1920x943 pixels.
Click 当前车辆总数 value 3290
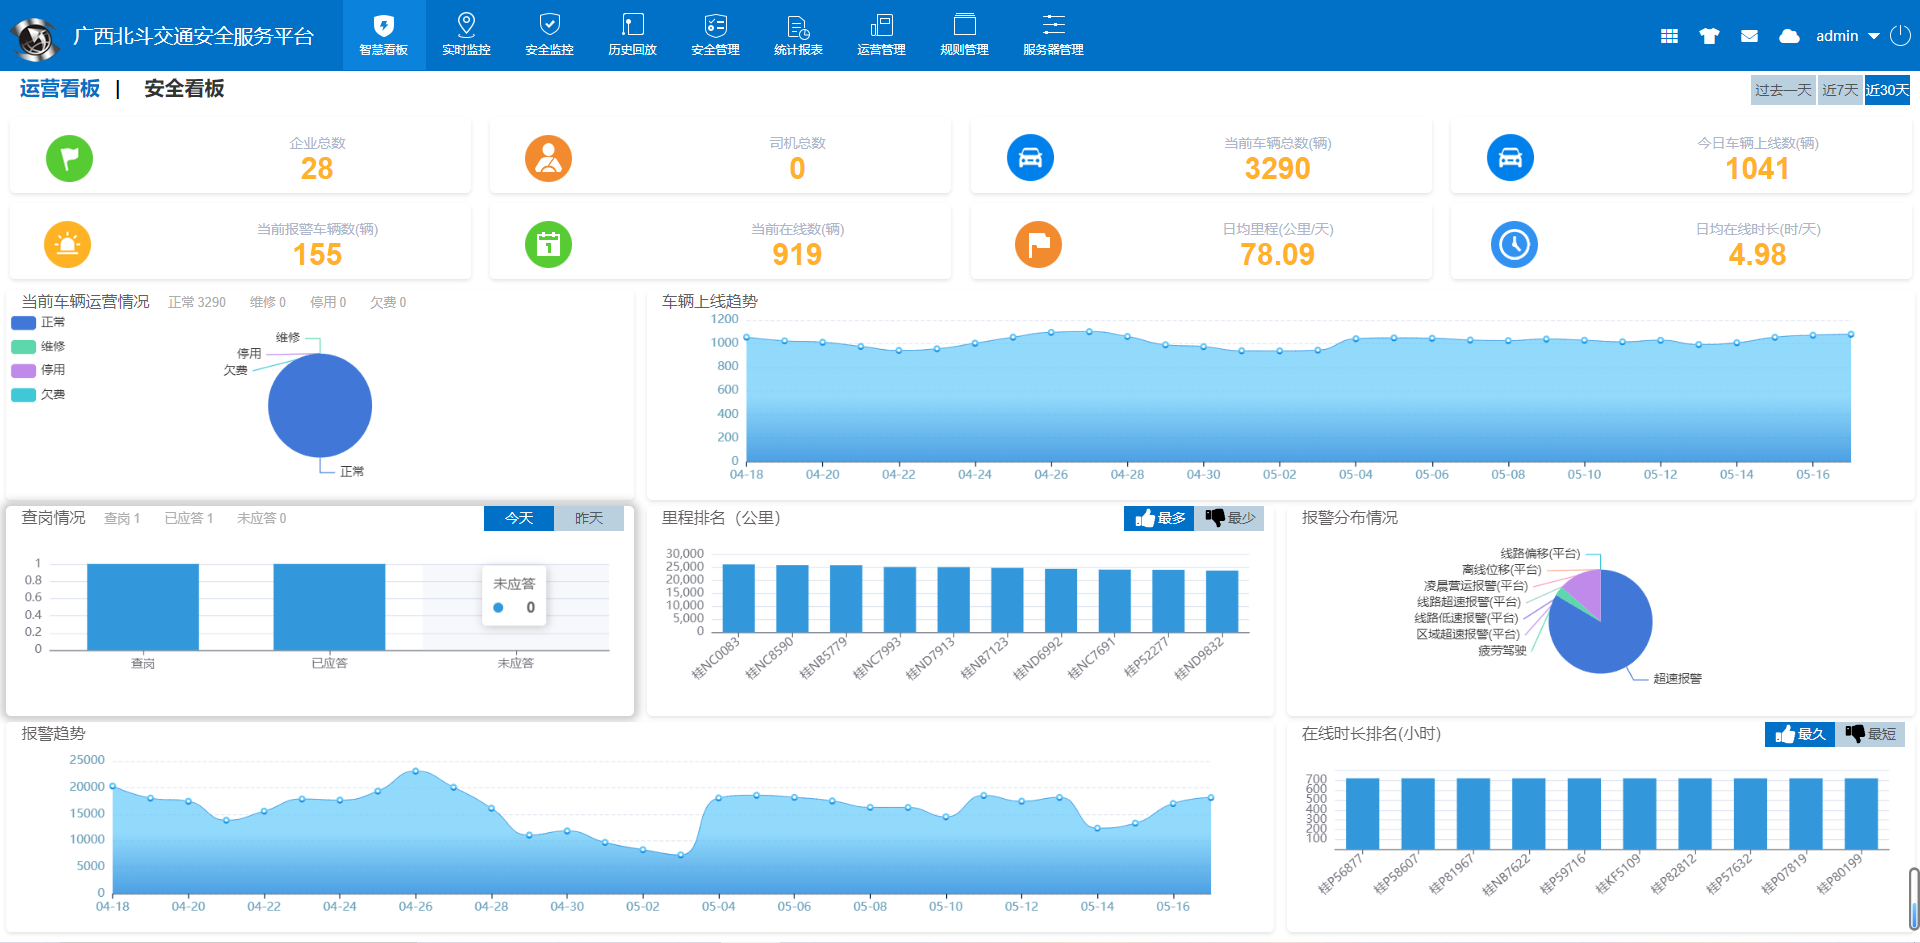tap(1278, 169)
